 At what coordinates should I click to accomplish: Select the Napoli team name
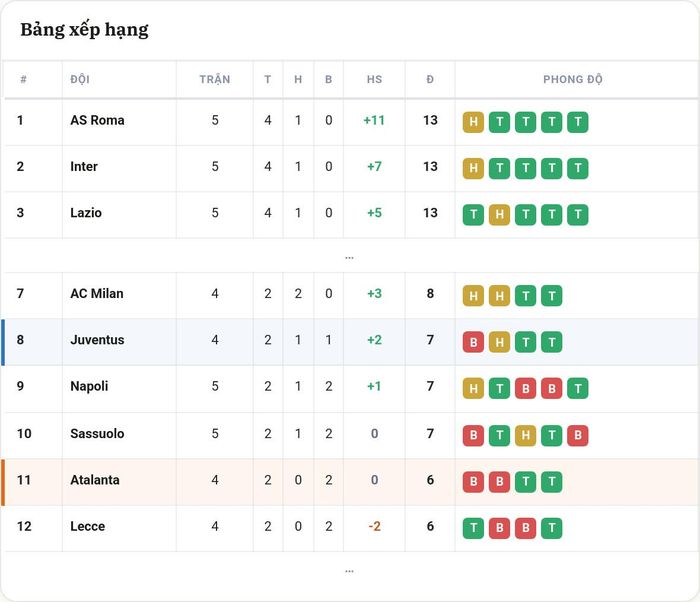[89, 386]
